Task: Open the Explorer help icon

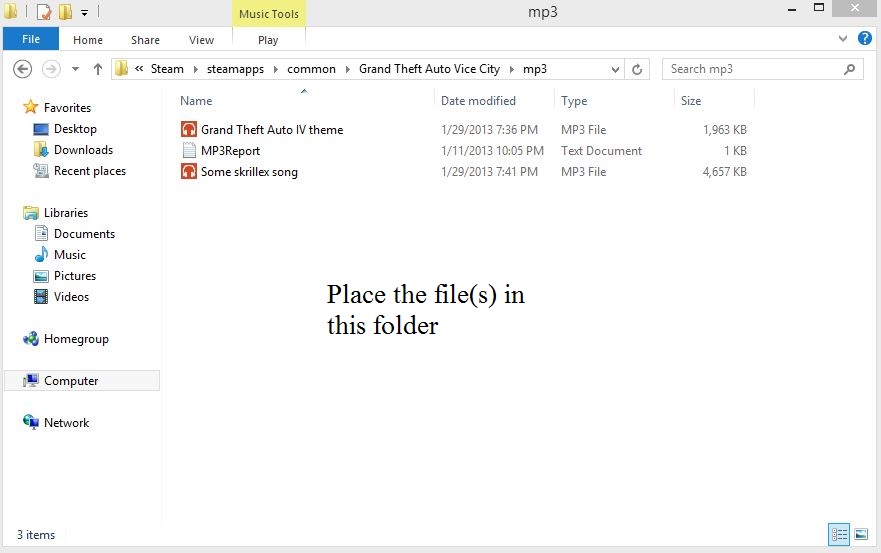Action: point(865,39)
